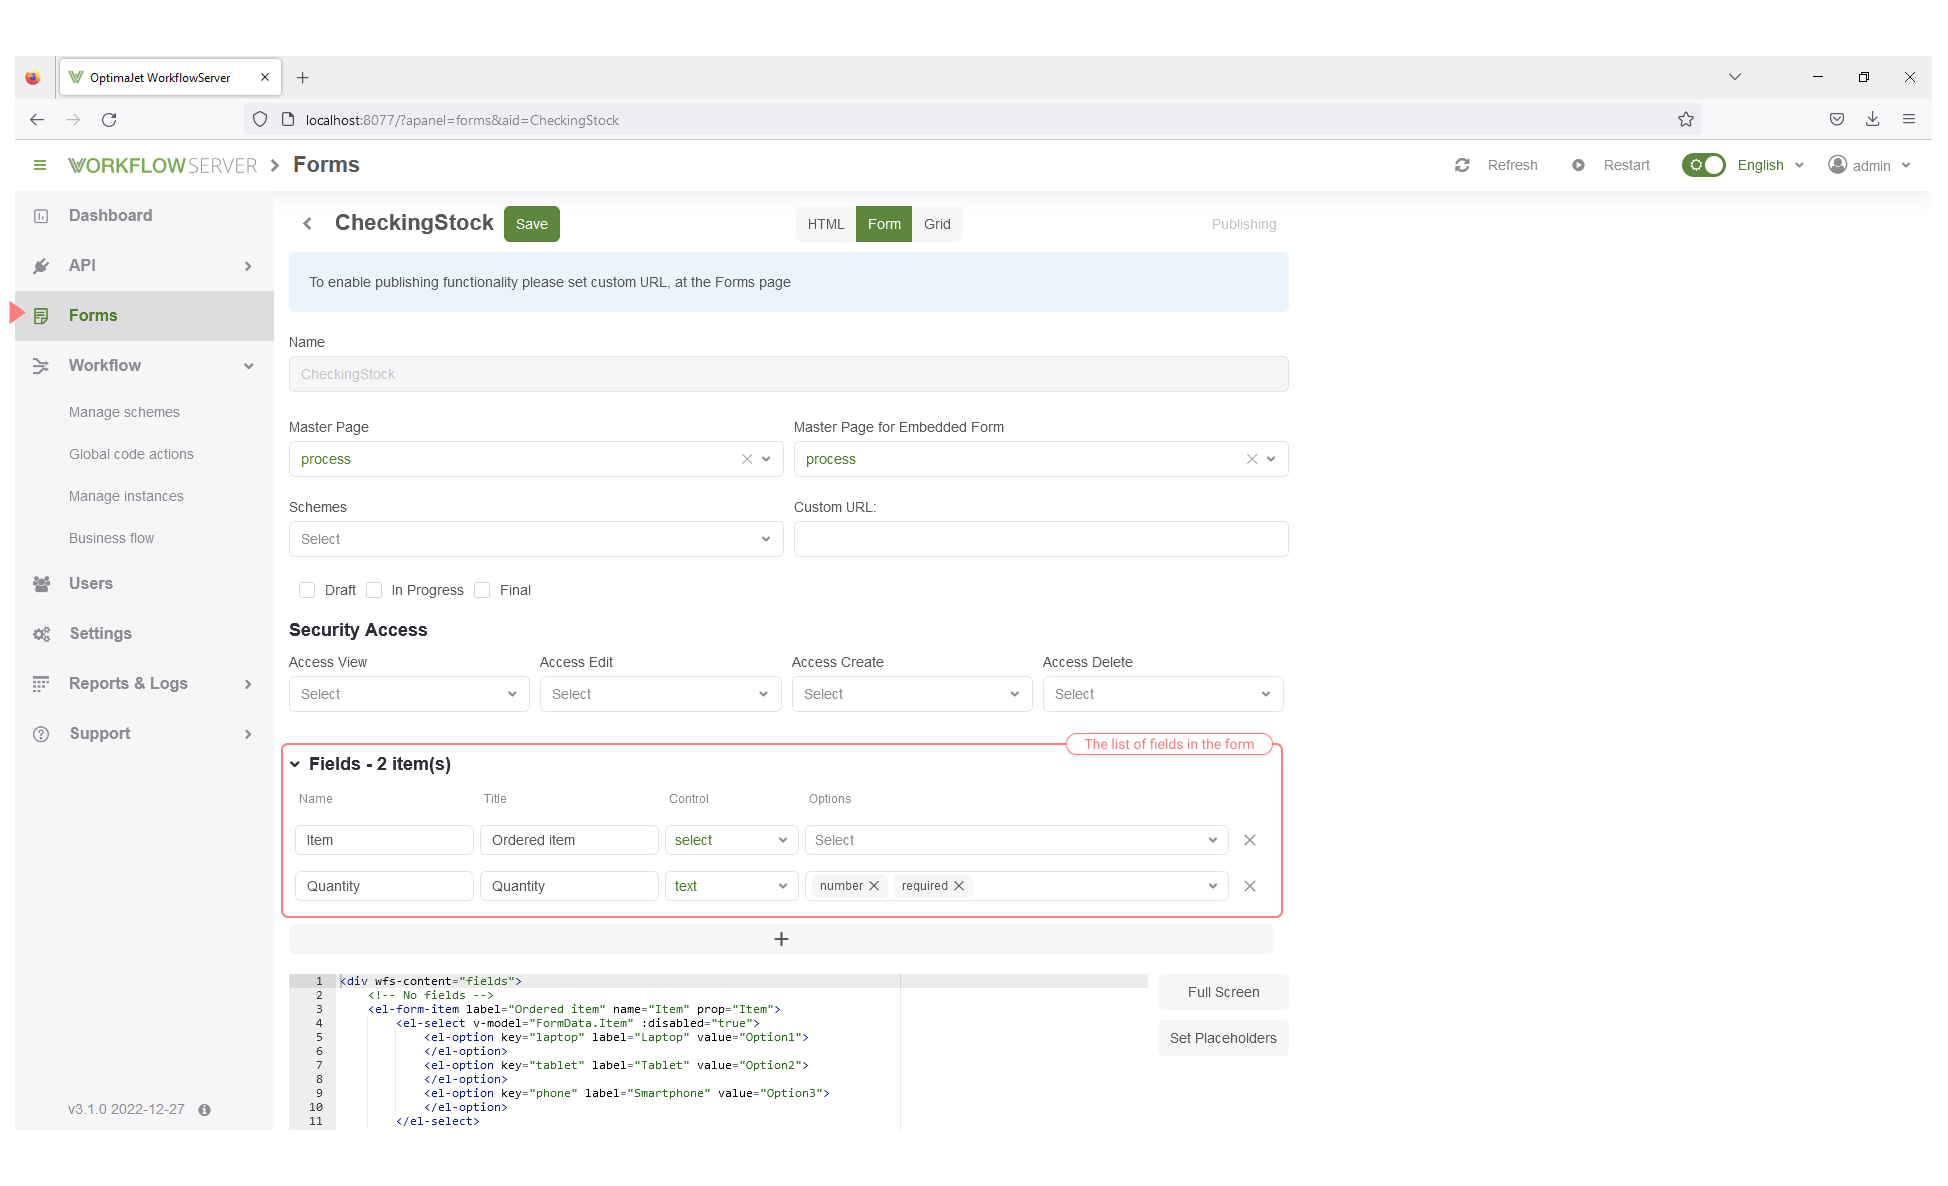Screen dimensions: 1948x1186
Task: Click the Custom URL input field
Action: 1041,539
